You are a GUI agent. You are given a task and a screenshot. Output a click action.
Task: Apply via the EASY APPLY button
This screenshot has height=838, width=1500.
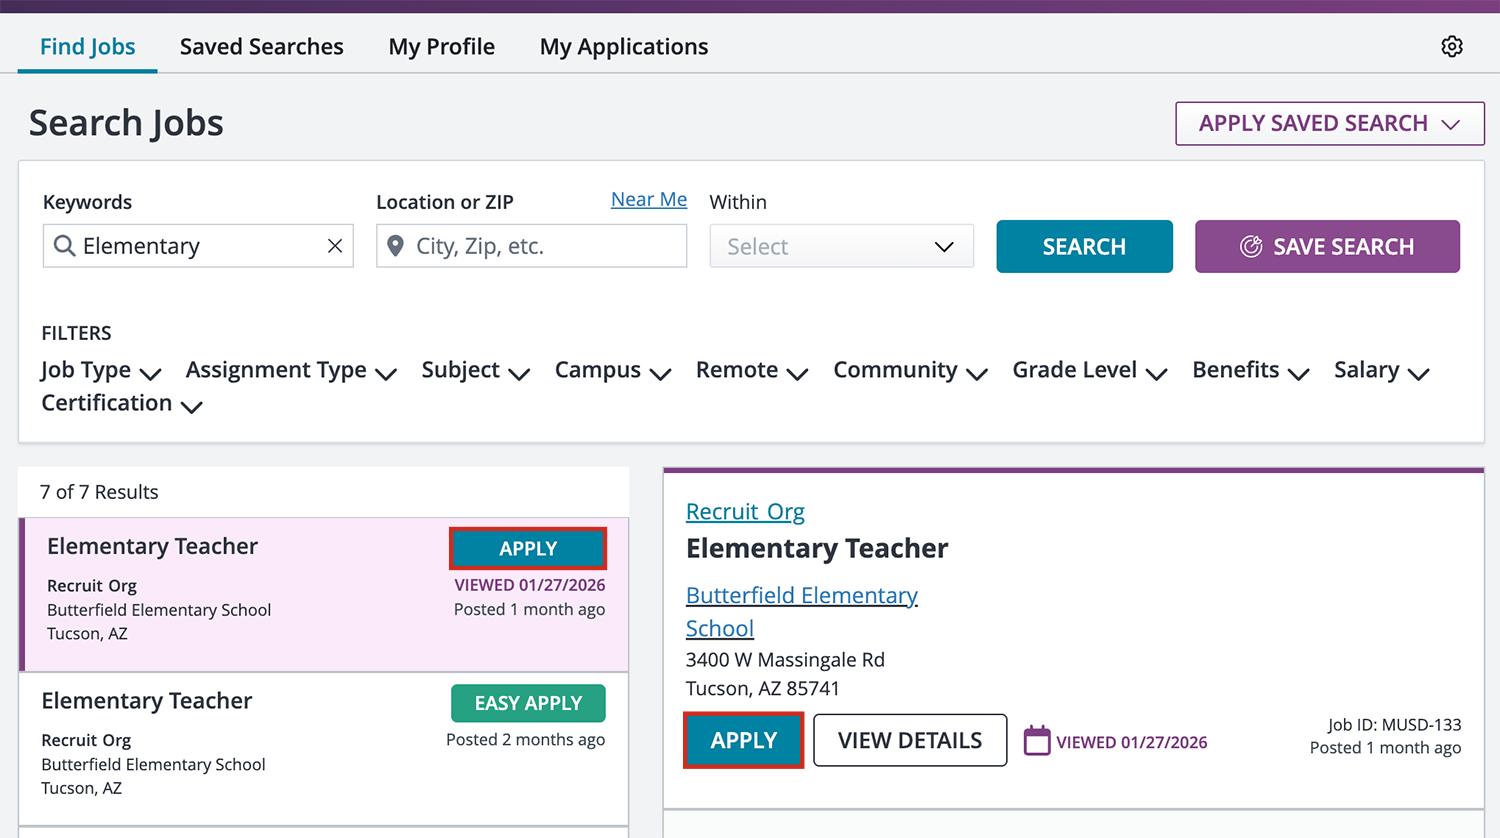point(528,703)
